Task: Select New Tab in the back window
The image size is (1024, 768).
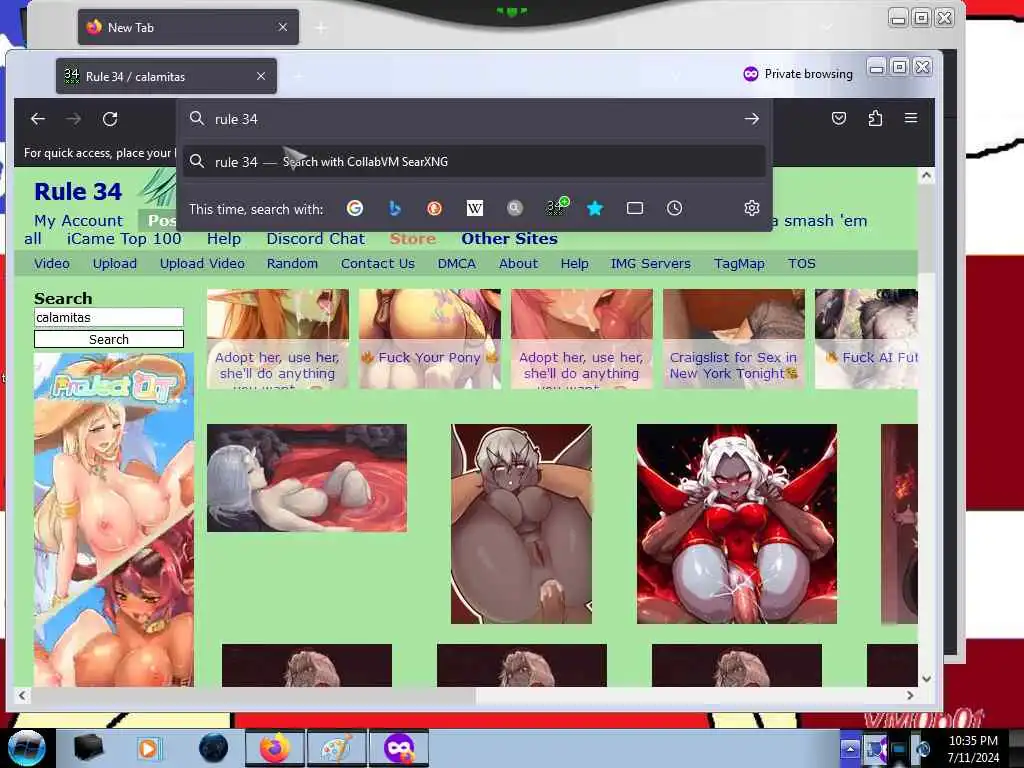Action: (188, 27)
